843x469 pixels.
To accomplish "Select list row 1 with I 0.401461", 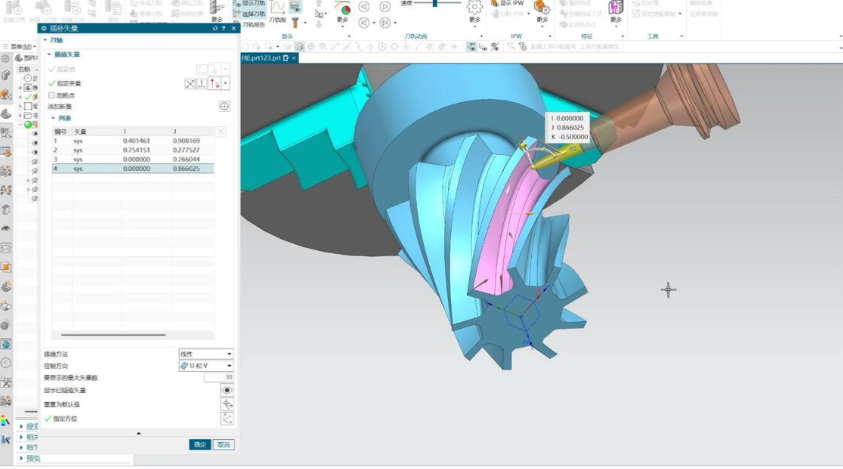I will click(x=133, y=141).
